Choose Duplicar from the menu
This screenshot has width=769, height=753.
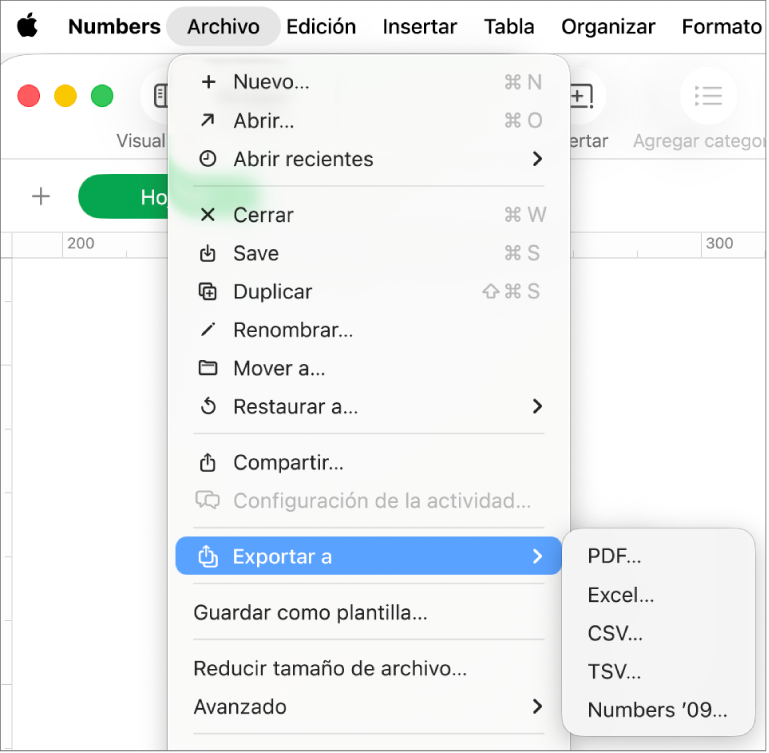tap(369, 291)
